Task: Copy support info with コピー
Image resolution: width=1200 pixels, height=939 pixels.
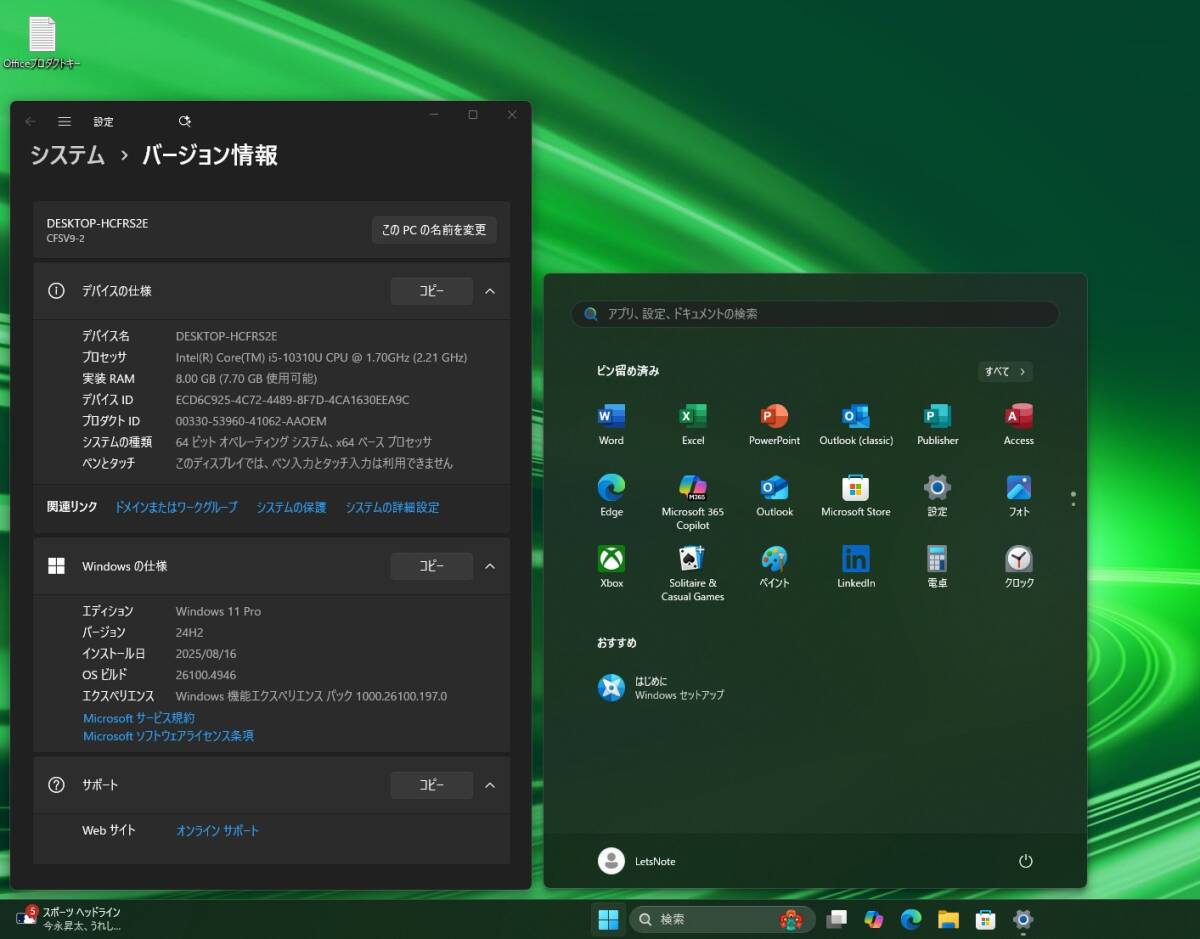Action: 431,785
